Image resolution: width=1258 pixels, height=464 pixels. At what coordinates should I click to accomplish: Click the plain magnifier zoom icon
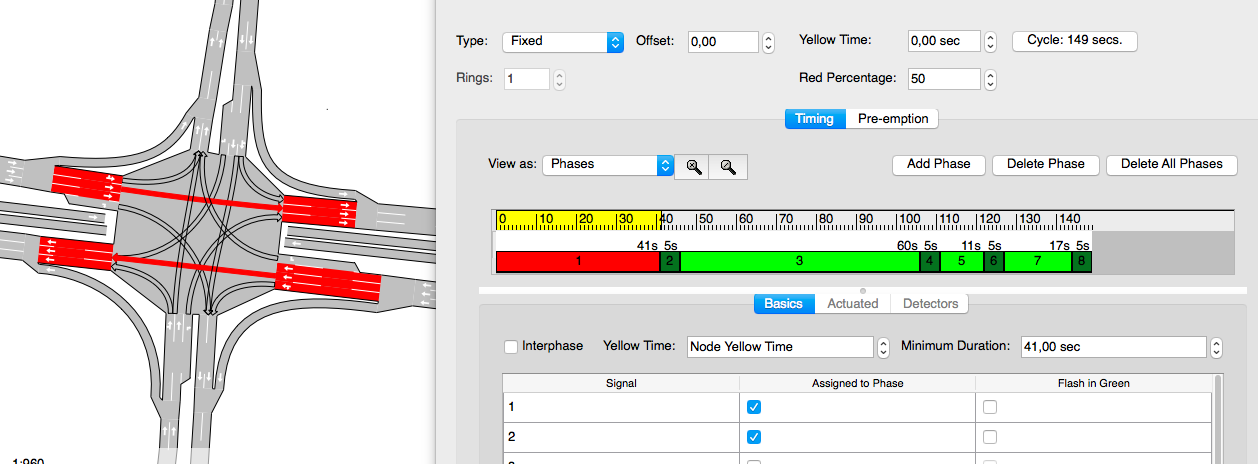point(728,167)
